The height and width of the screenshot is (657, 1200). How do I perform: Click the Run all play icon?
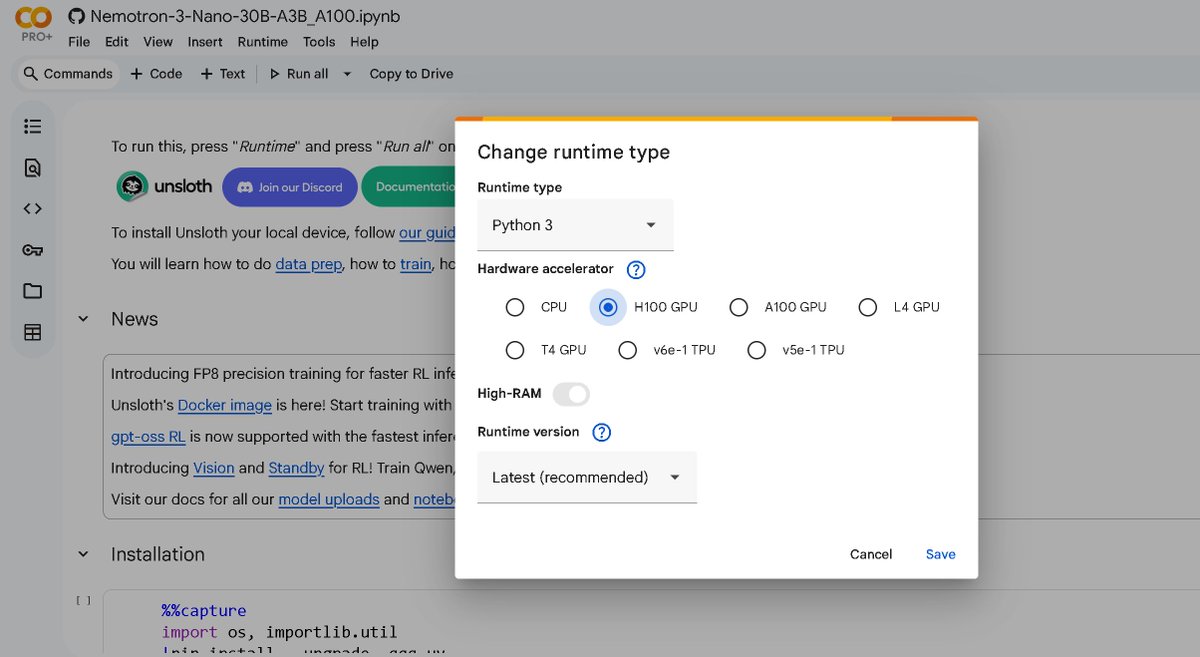[x=274, y=74]
